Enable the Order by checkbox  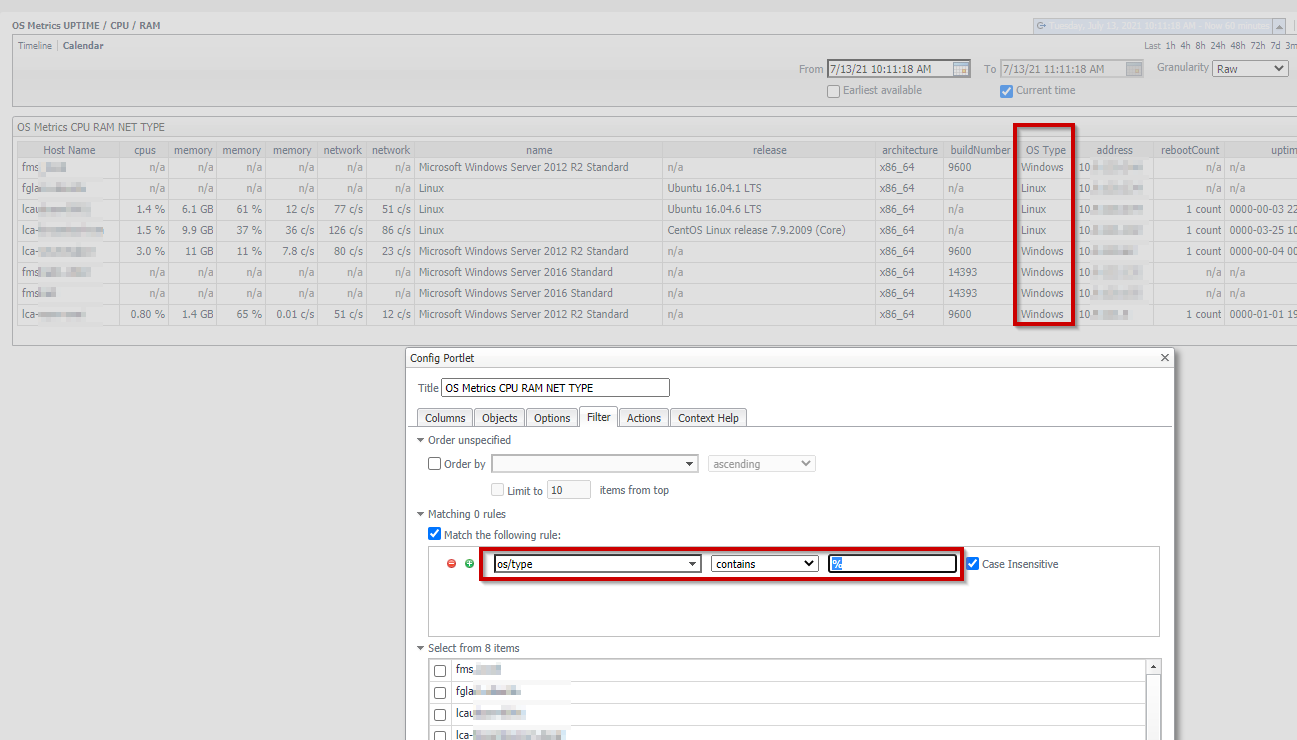click(434, 463)
